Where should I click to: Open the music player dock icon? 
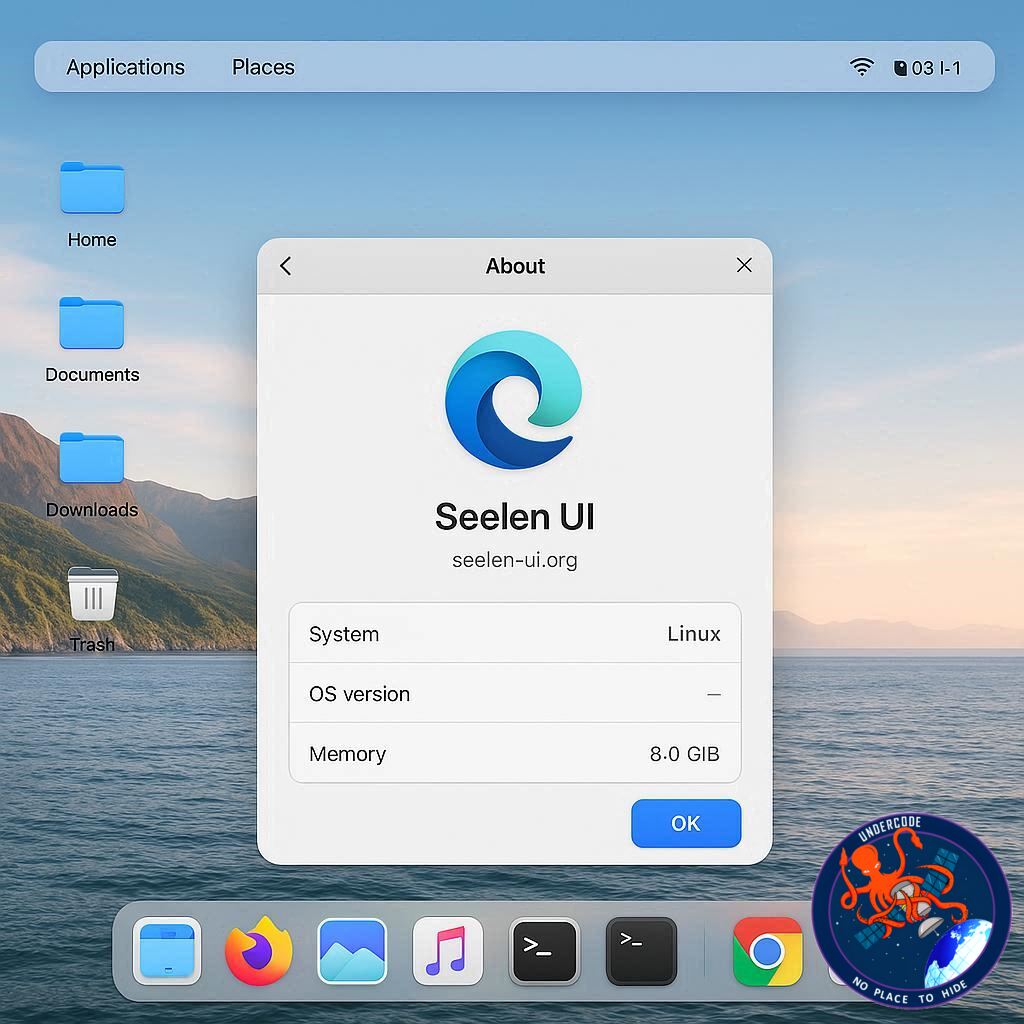tap(447, 951)
